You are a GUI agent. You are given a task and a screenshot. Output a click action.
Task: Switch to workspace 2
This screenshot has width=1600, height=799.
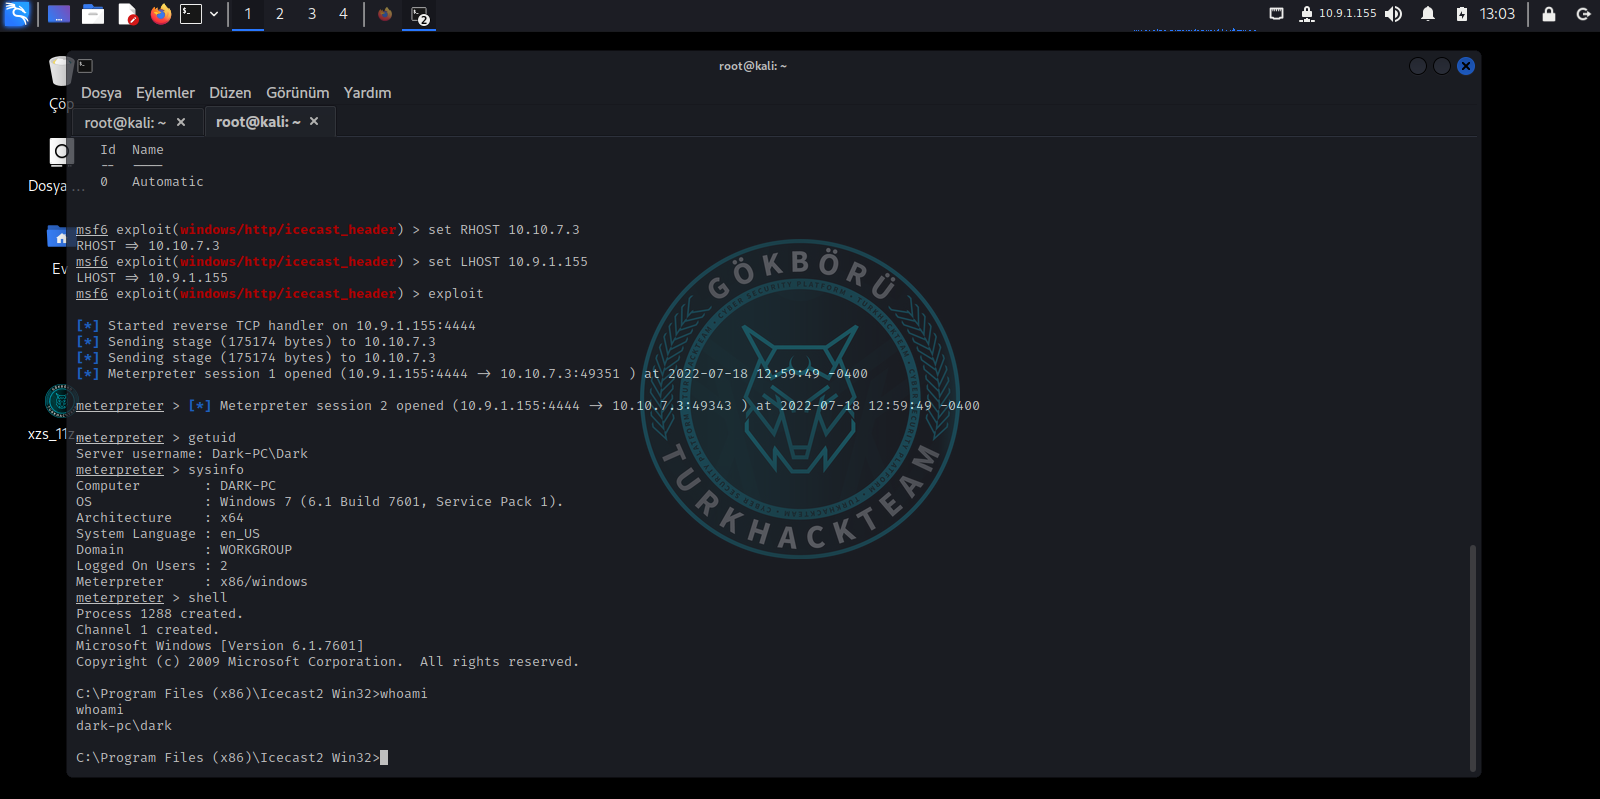click(280, 14)
